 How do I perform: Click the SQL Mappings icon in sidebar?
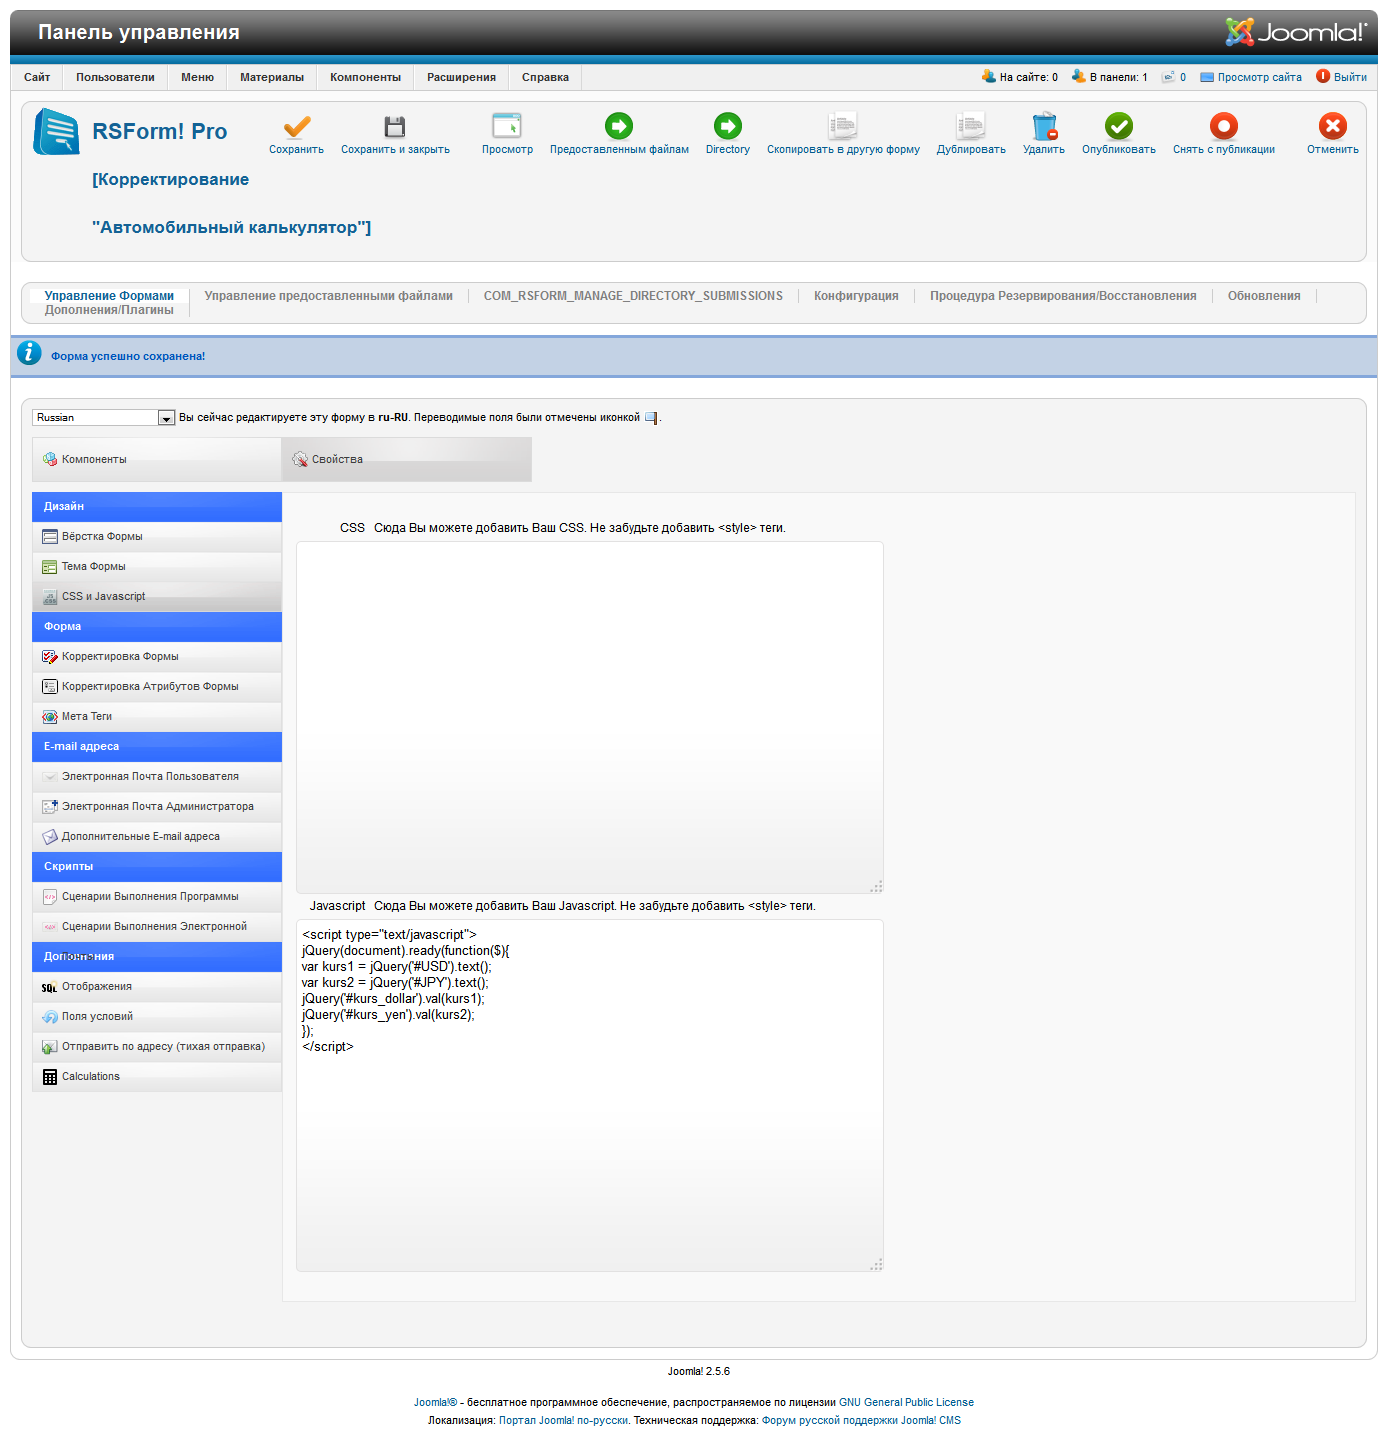coord(50,987)
